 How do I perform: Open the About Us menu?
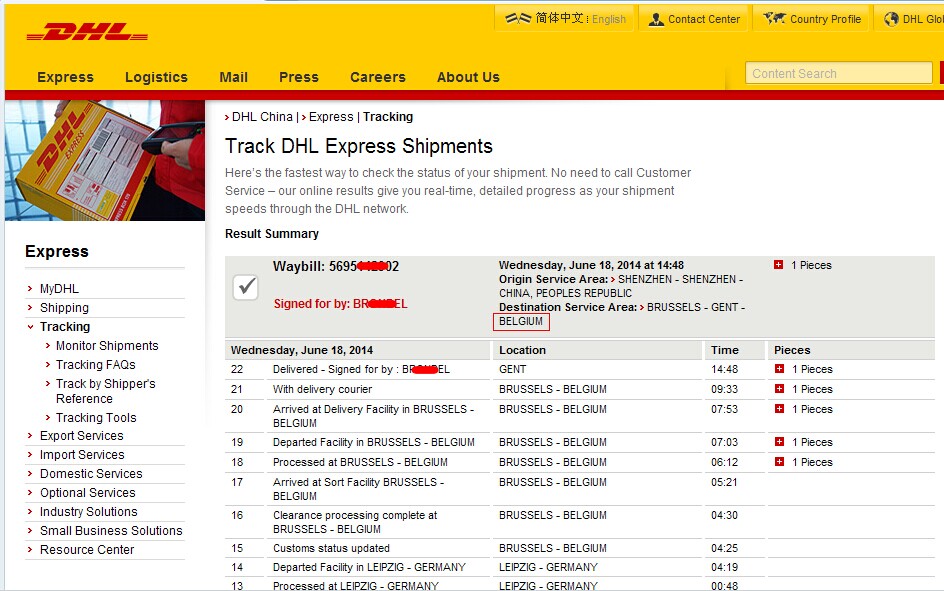click(468, 77)
